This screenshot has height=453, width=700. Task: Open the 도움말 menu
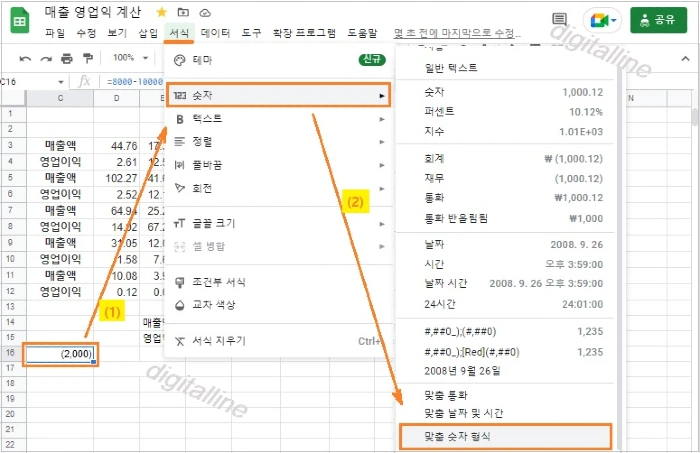(362, 33)
